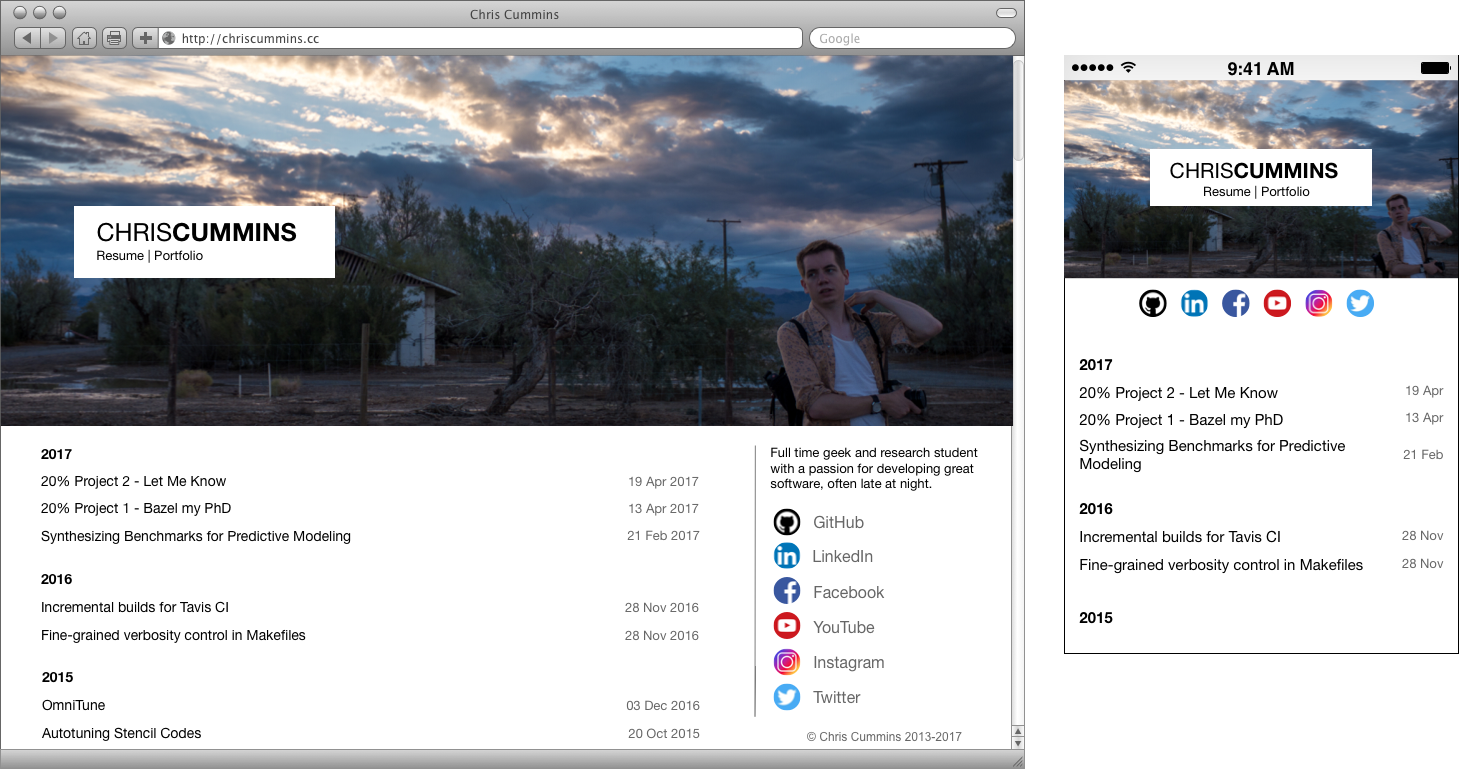The image size is (1459, 769).
Task: Click the globe icon in the address bar
Action: pyautogui.click(x=169, y=38)
